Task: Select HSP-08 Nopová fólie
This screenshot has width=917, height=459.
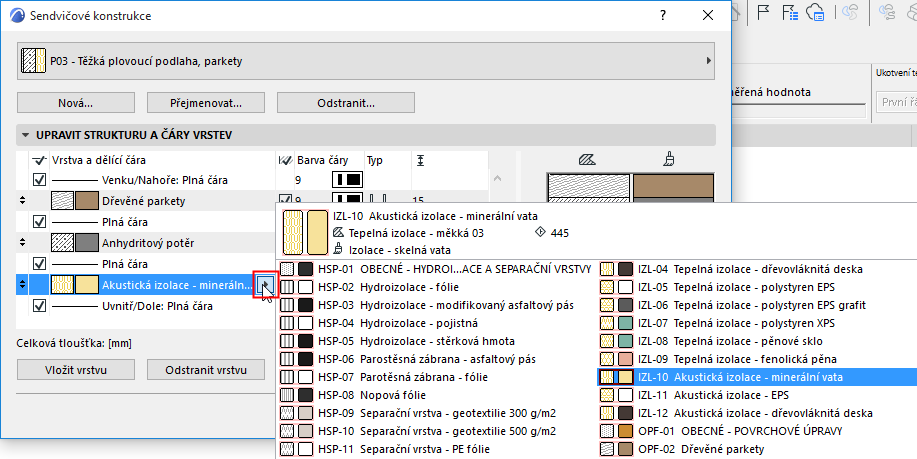Action: click(x=437, y=395)
